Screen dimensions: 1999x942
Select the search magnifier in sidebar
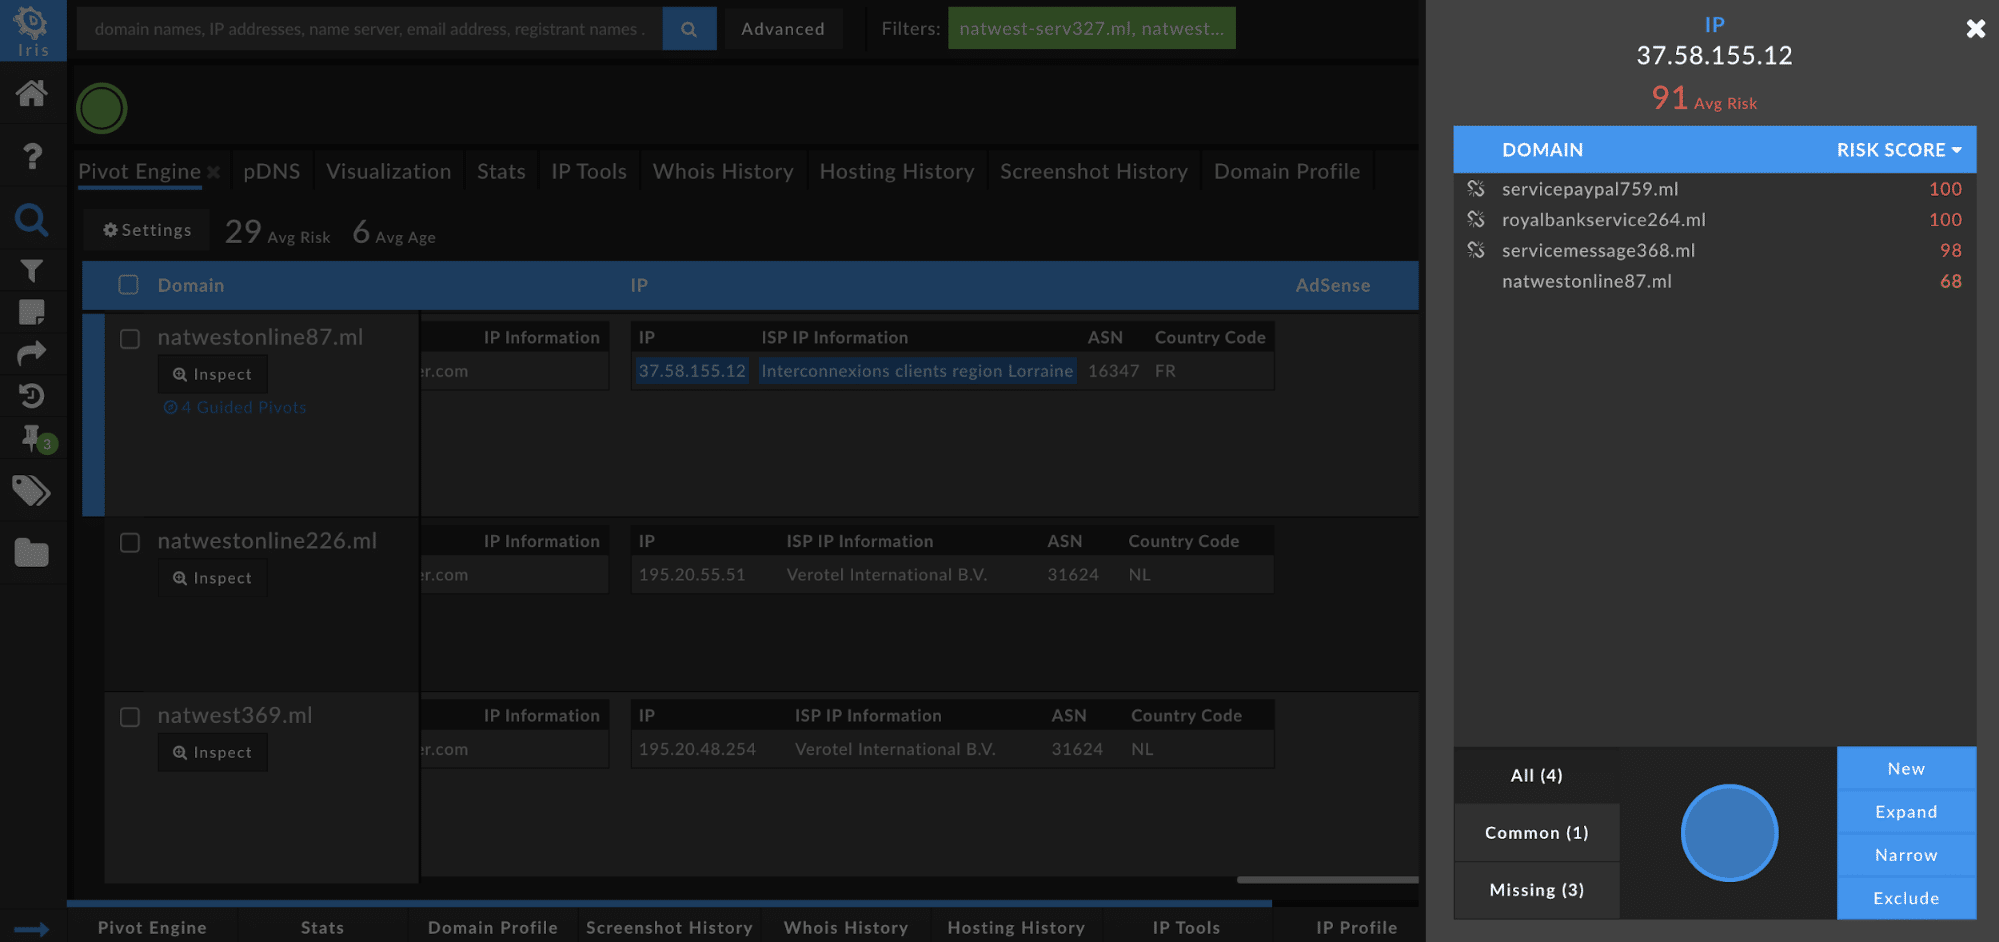click(31, 219)
